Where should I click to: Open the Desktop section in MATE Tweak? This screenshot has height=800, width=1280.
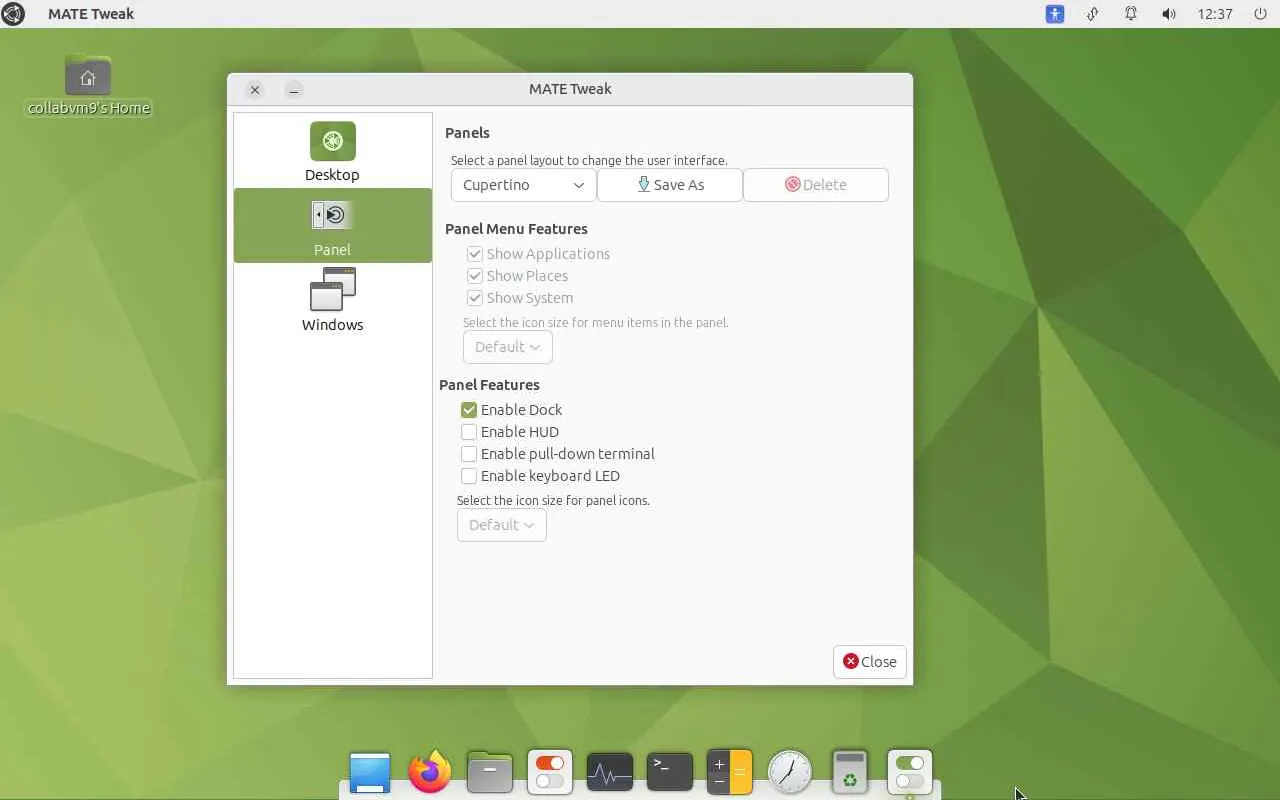click(x=332, y=151)
